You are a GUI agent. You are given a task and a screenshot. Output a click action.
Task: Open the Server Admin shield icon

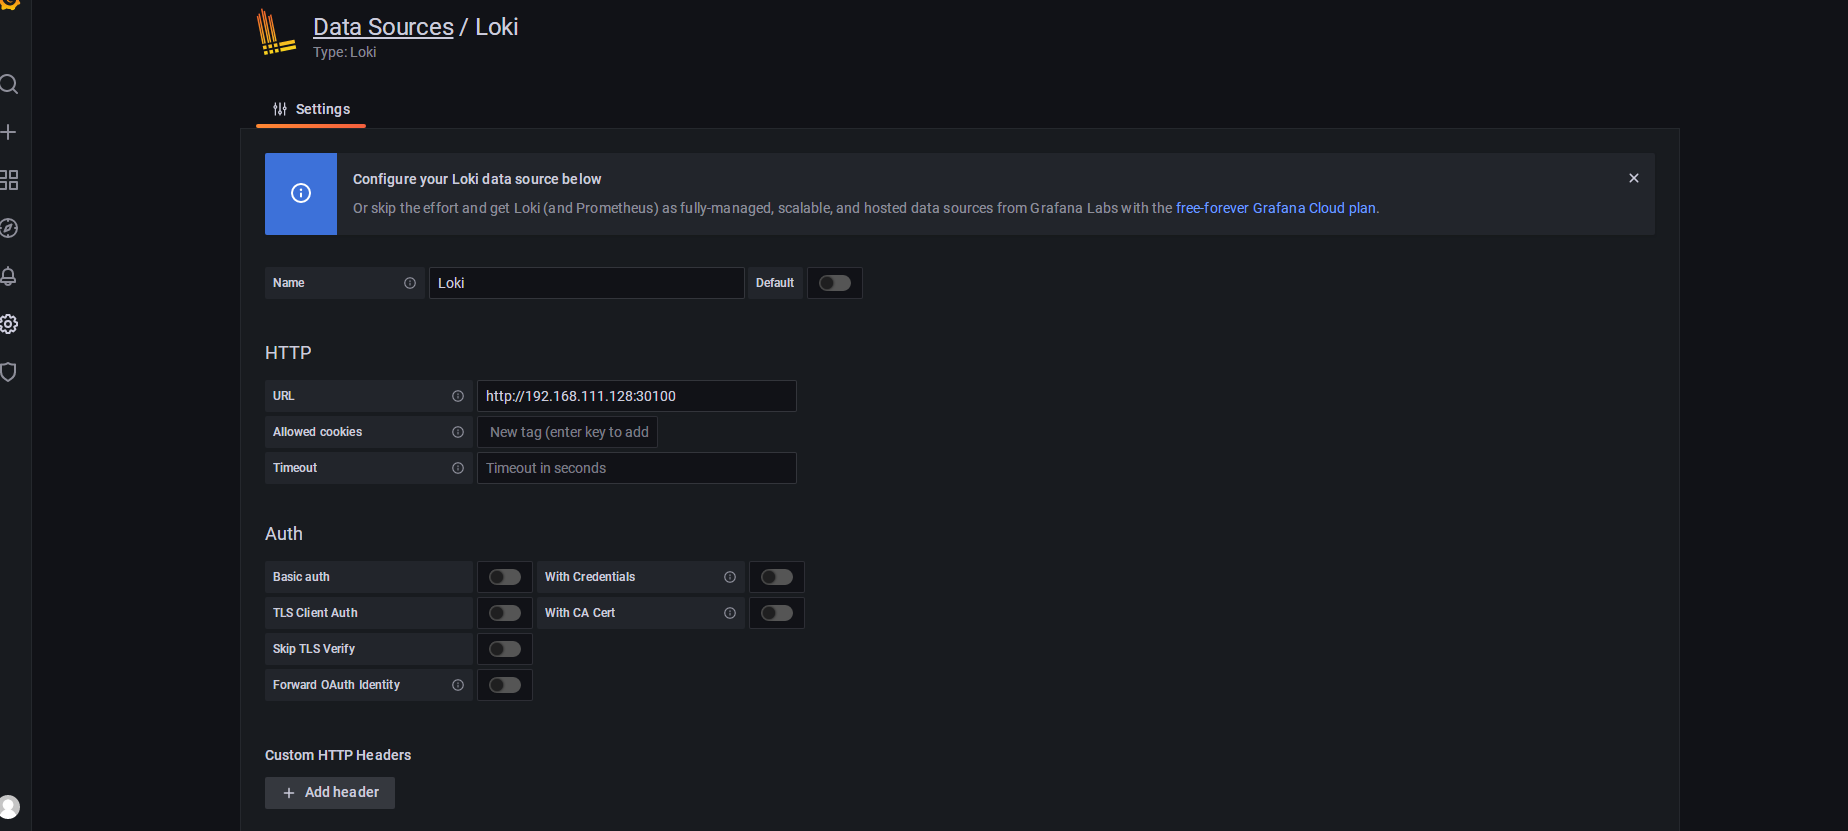9,372
